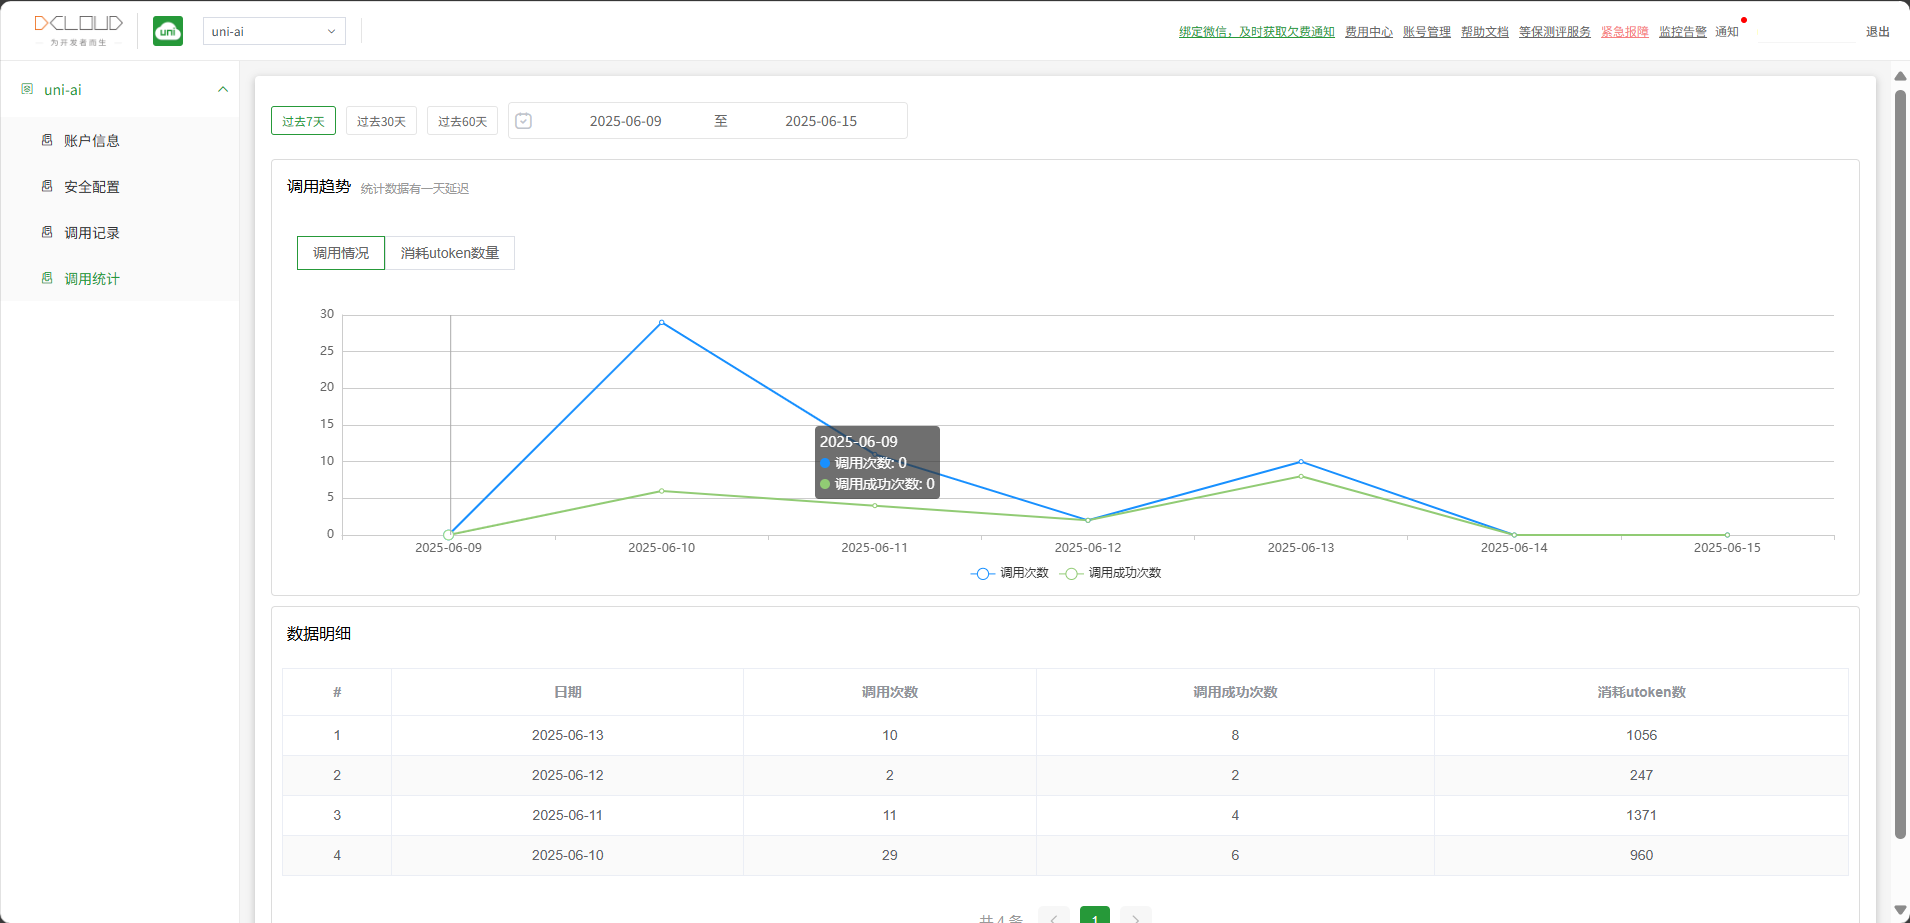Click the 账户信息 menu icon
Image resolution: width=1910 pixels, height=923 pixels.
(x=47, y=140)
